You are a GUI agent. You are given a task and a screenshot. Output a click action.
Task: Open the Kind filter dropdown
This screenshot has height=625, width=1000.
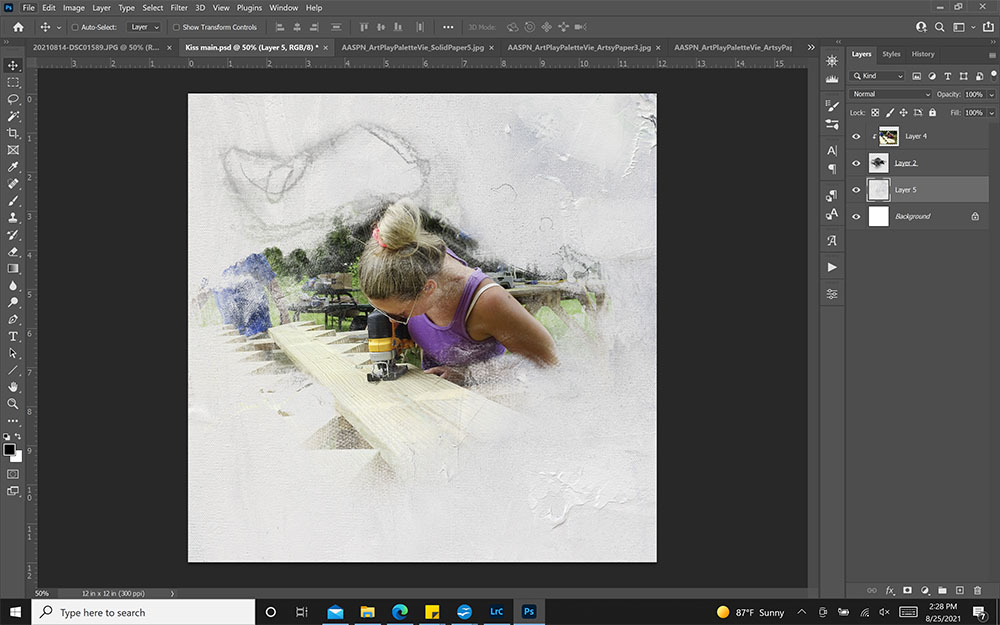(x=878, y=76)
